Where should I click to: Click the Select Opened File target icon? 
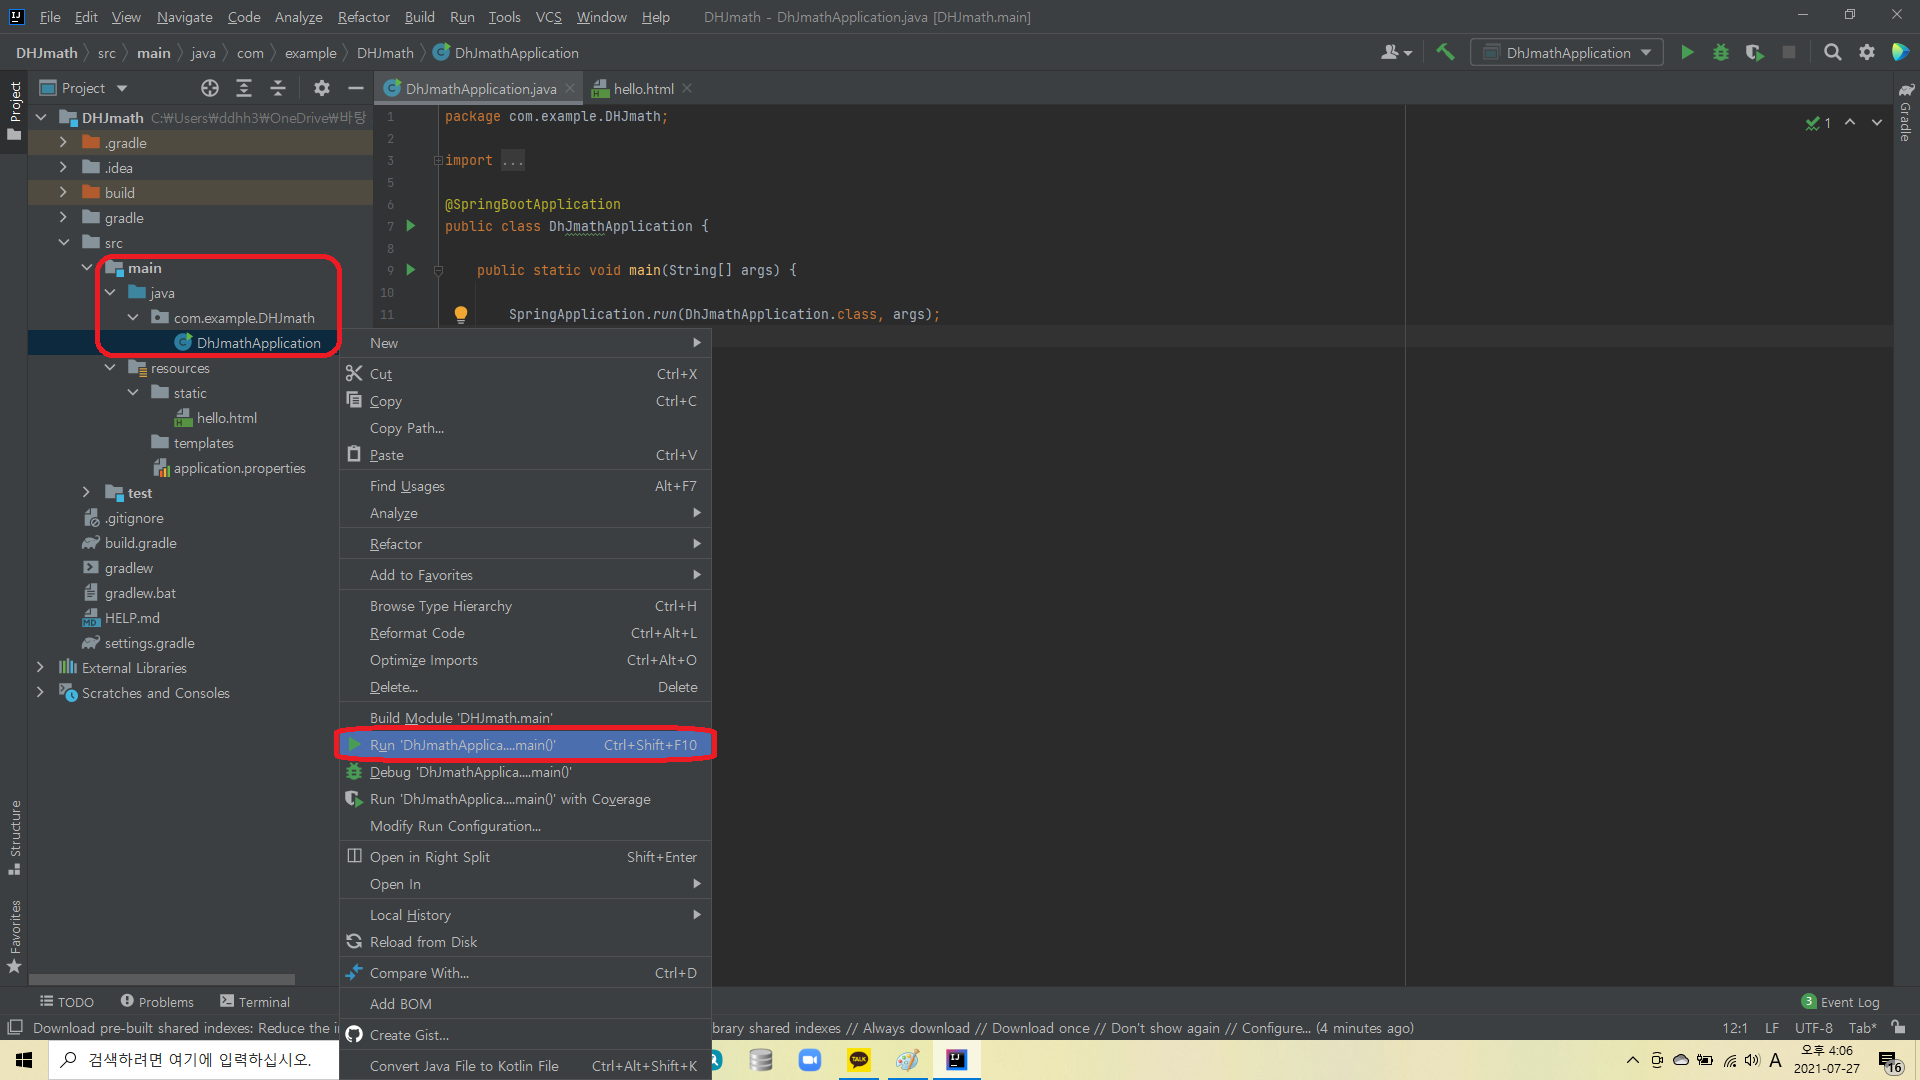pyautogui.click(x=209, y=88)
